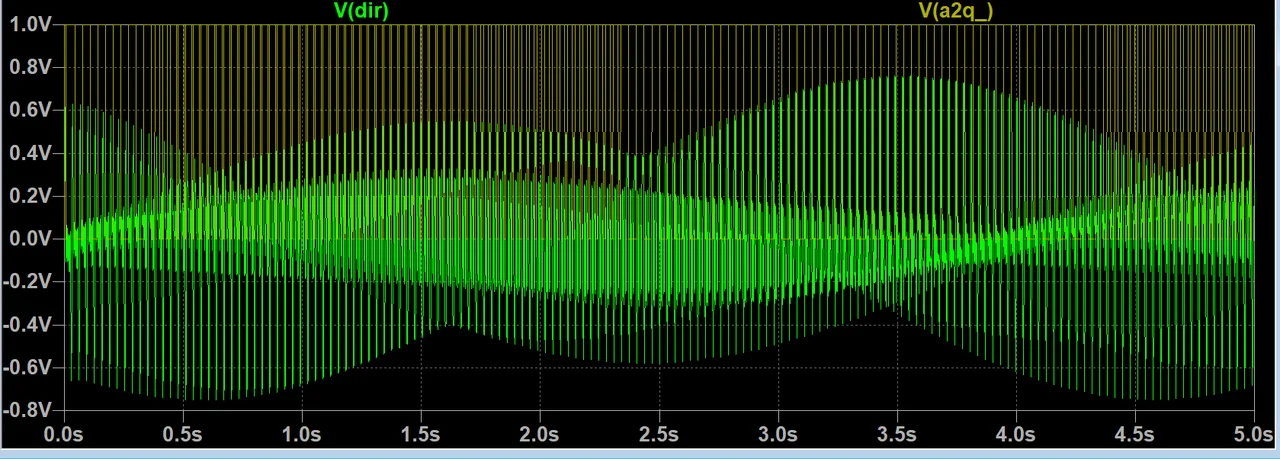Click the -0.4V vertical axis tick label
1280x459 pixels.
(x=28, y=326)
